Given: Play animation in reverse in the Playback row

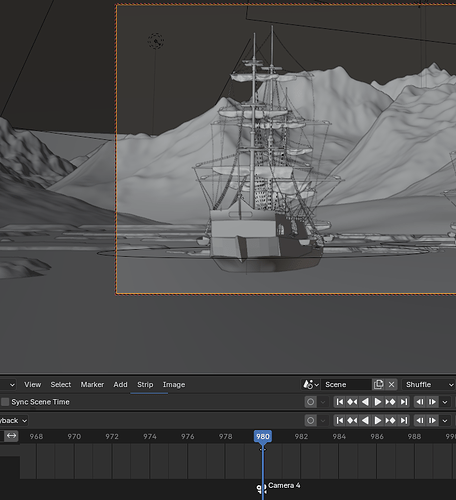Looking at the screenshot, I should [x=365, y=421].
